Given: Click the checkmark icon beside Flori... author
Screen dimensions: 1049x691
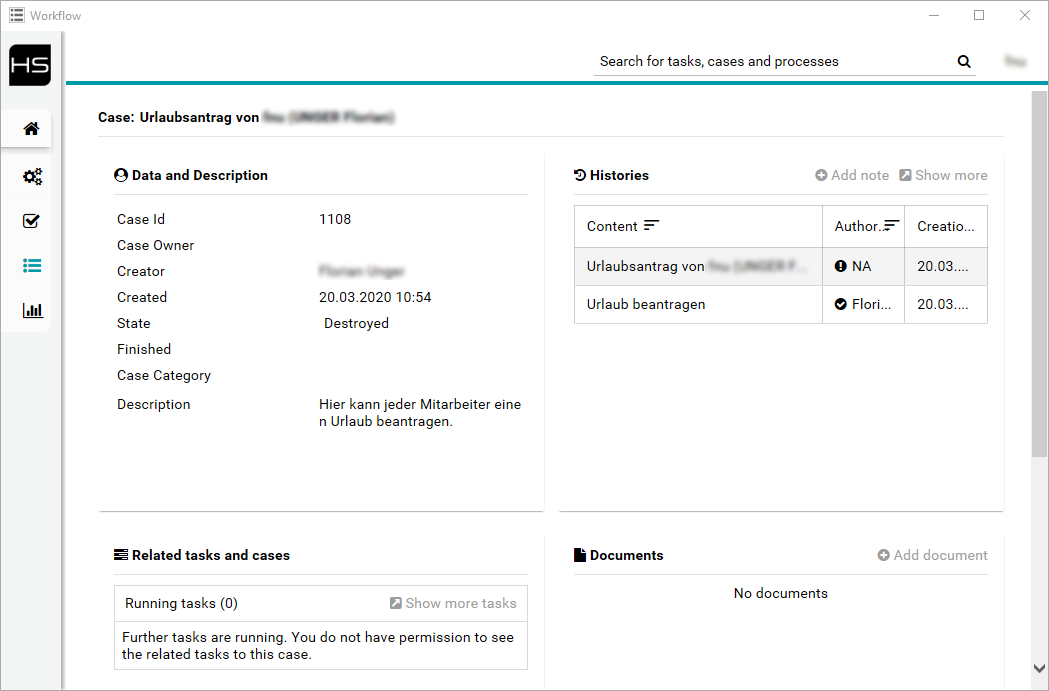Looking at the screenshot, I should coord(841,304).
